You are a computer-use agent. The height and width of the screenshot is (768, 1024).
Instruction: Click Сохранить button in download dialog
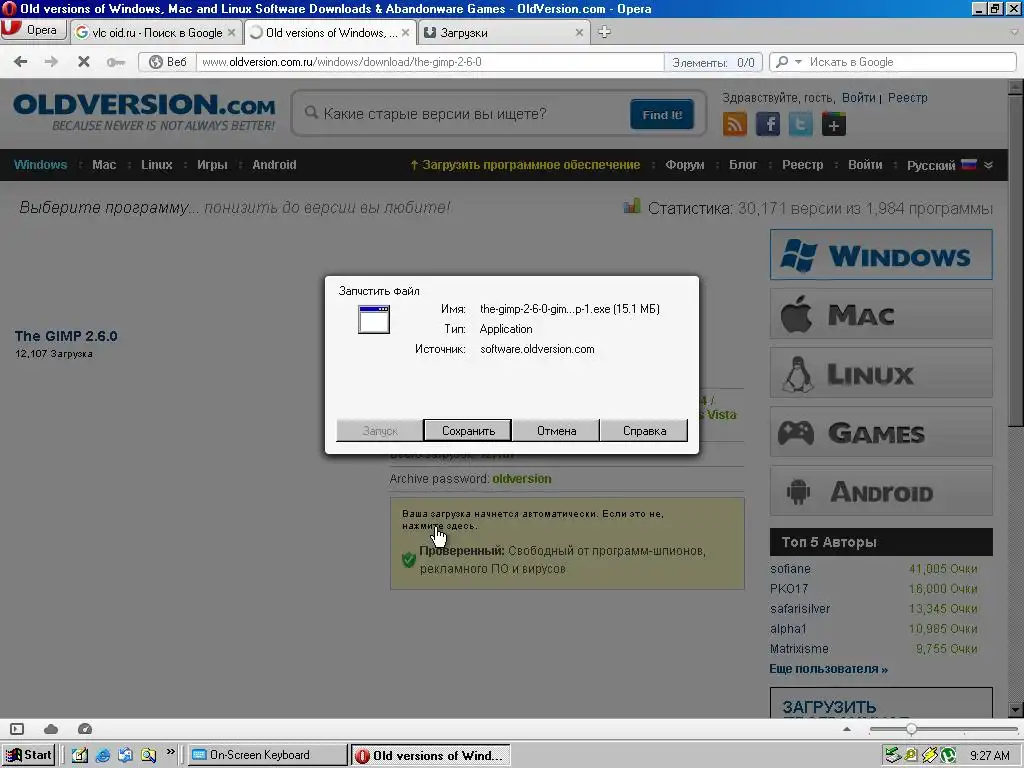[468, 430]
